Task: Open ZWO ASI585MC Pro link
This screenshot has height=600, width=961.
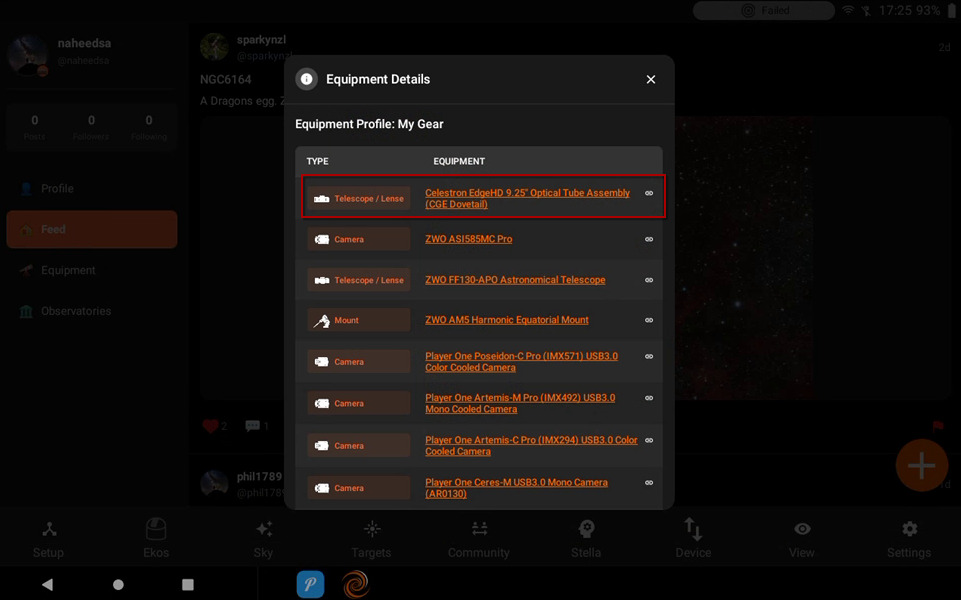Action: tap(468, 239)
